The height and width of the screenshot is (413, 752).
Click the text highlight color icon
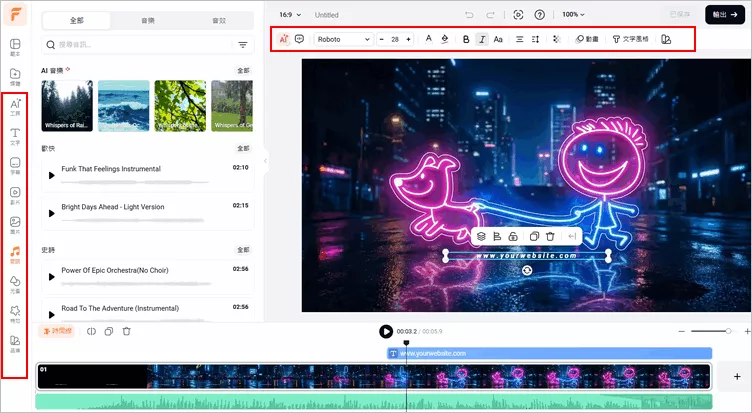[444, 39]
